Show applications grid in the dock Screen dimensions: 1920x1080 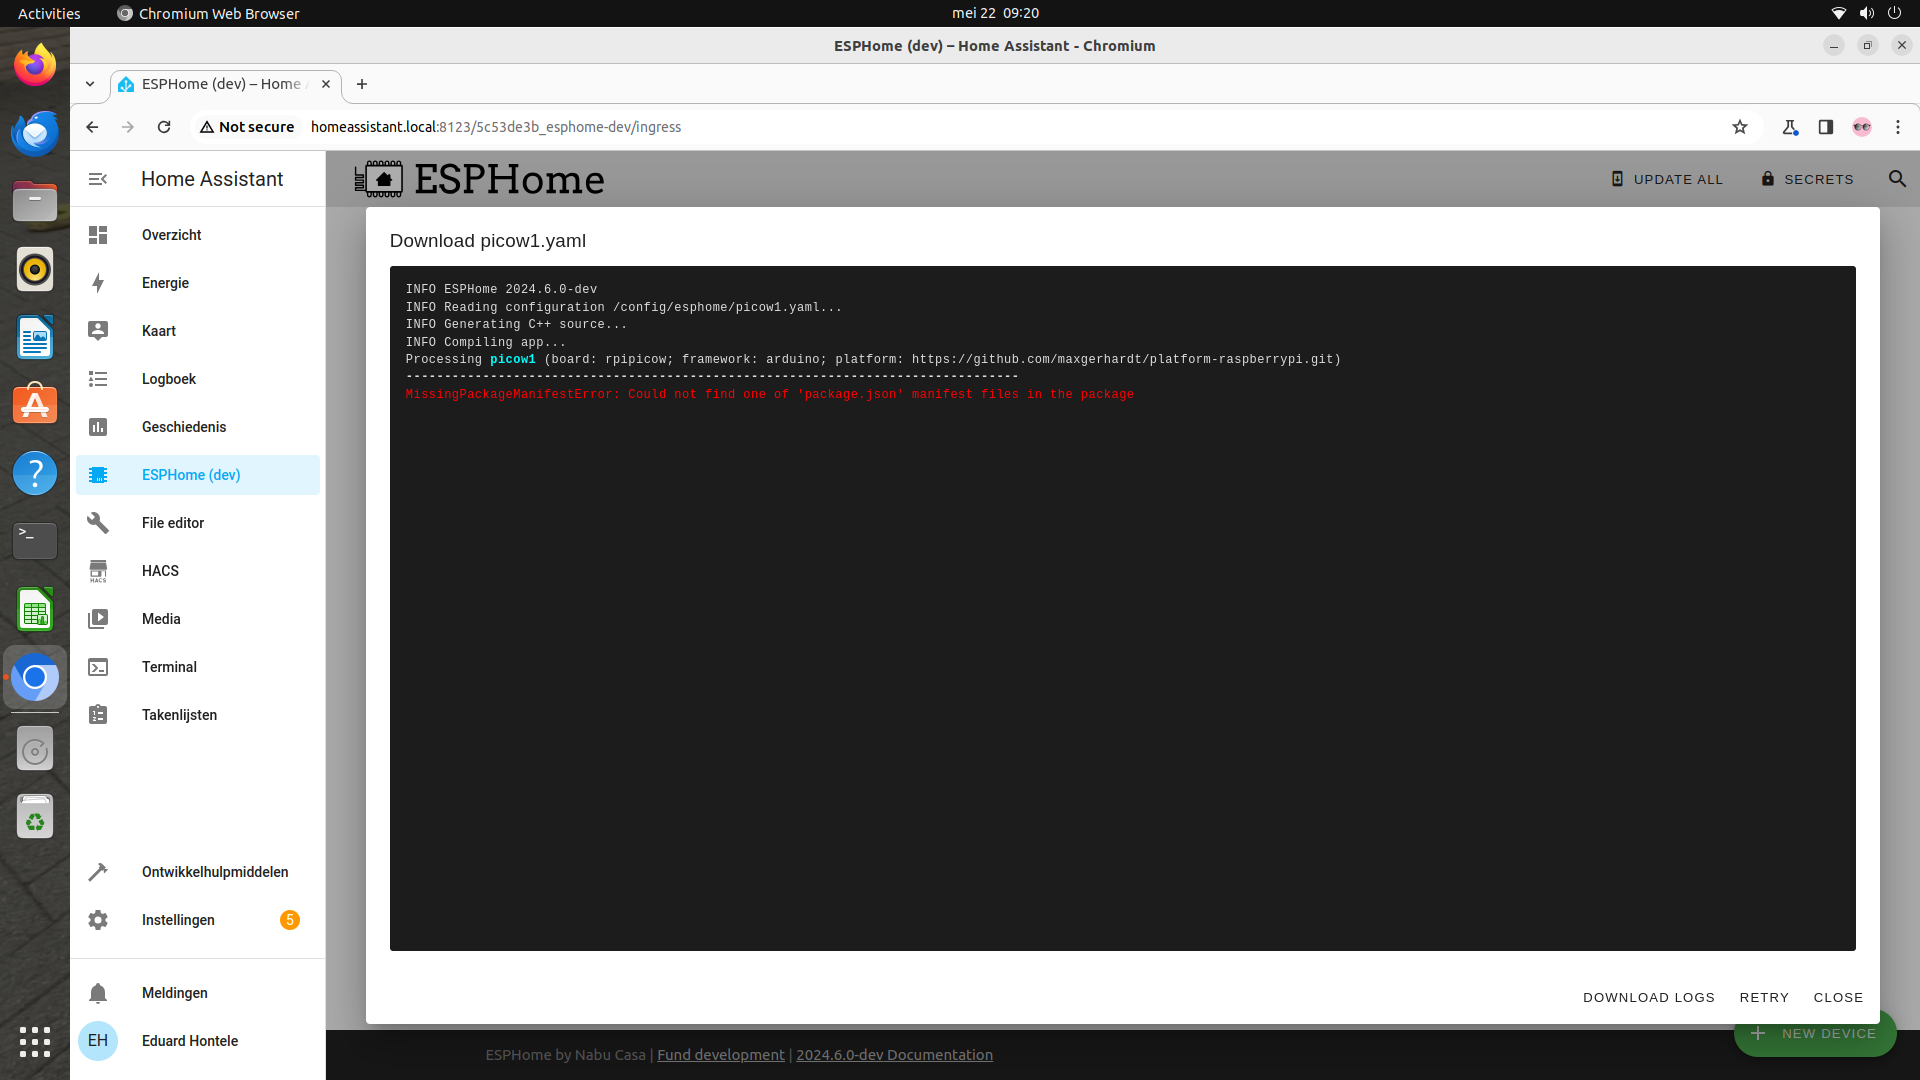coord(35,1042)
